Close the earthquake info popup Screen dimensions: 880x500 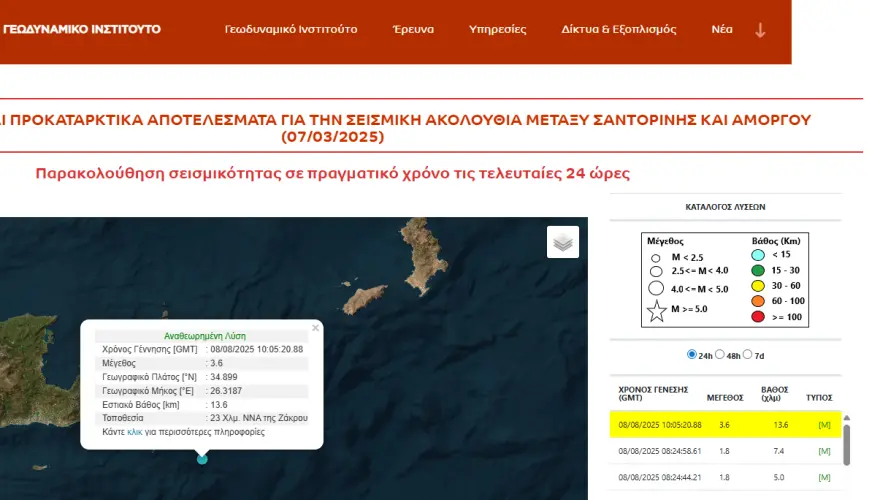click(x=315, y=327)
